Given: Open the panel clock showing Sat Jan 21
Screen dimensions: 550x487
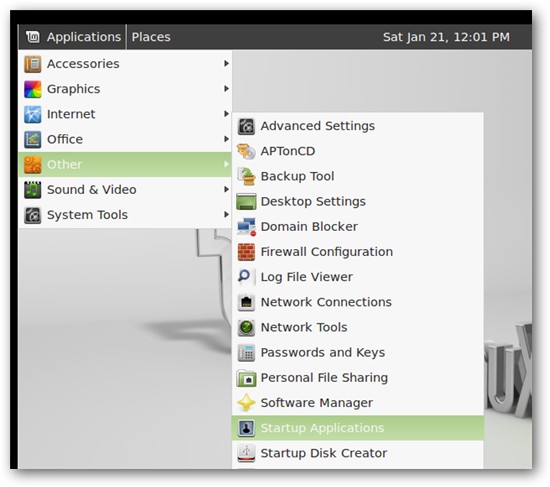Looking at the screenshot, I should point(446,37).
